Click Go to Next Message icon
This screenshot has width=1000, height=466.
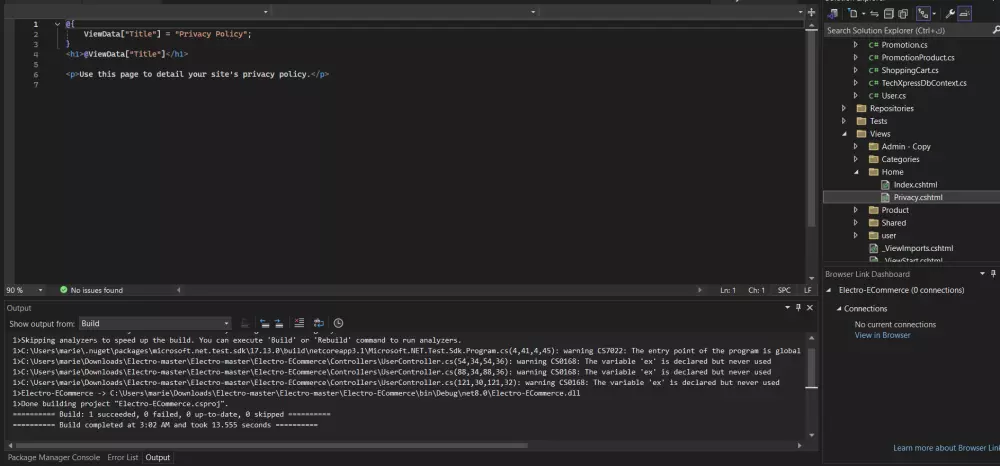tap(279, 323)
